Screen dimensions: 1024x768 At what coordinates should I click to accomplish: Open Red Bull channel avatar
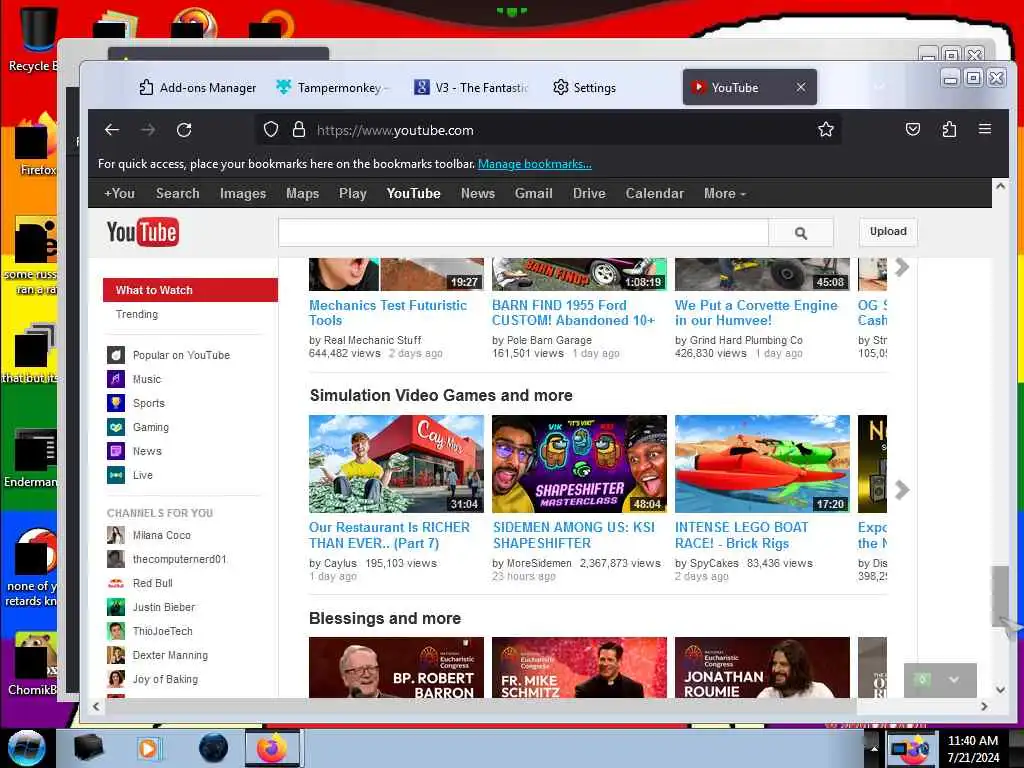pyautogui.click(x=116, y=583)
